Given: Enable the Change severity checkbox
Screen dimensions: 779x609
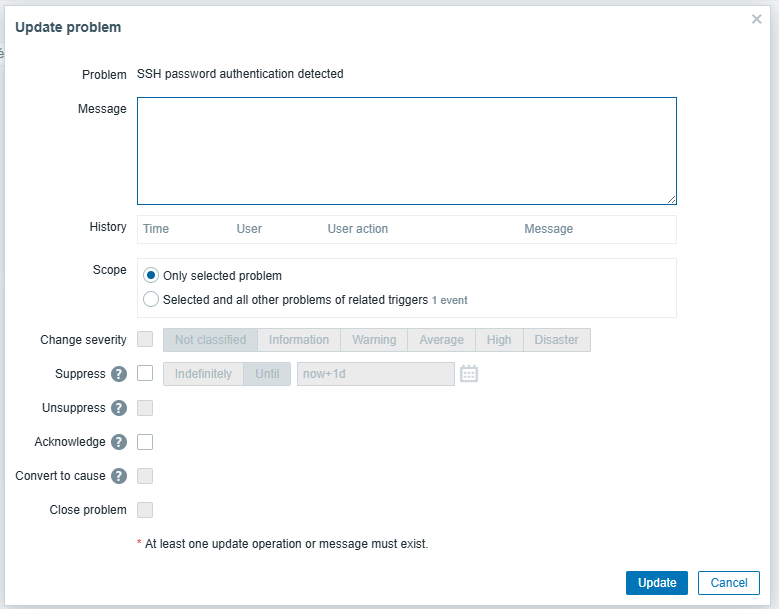Looking at the screenshot, I should pos(145,340).
